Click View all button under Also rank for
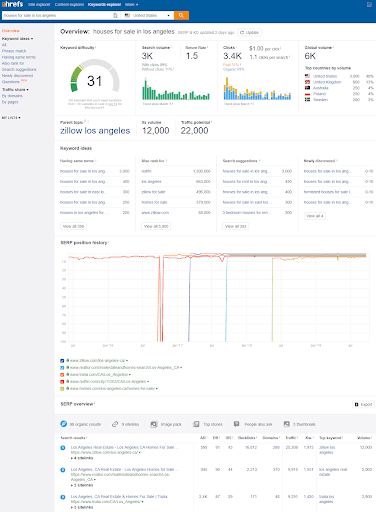 156,226
